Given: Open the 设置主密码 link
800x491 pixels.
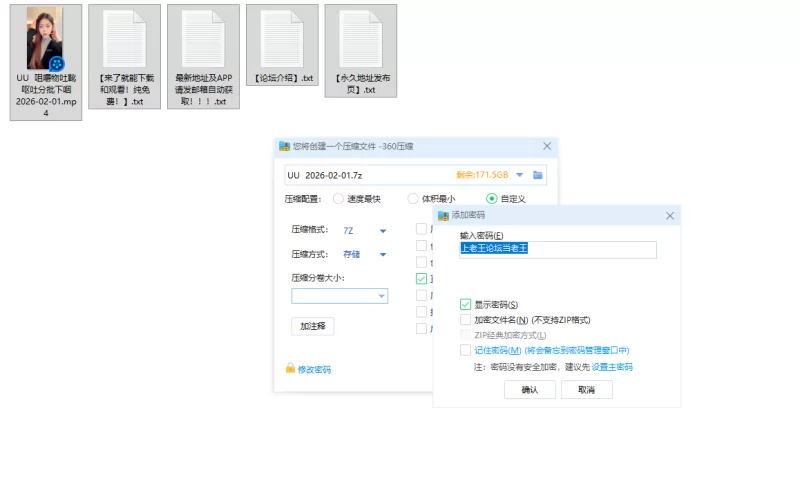Looking at the screenshot, I should coord(612,367).
